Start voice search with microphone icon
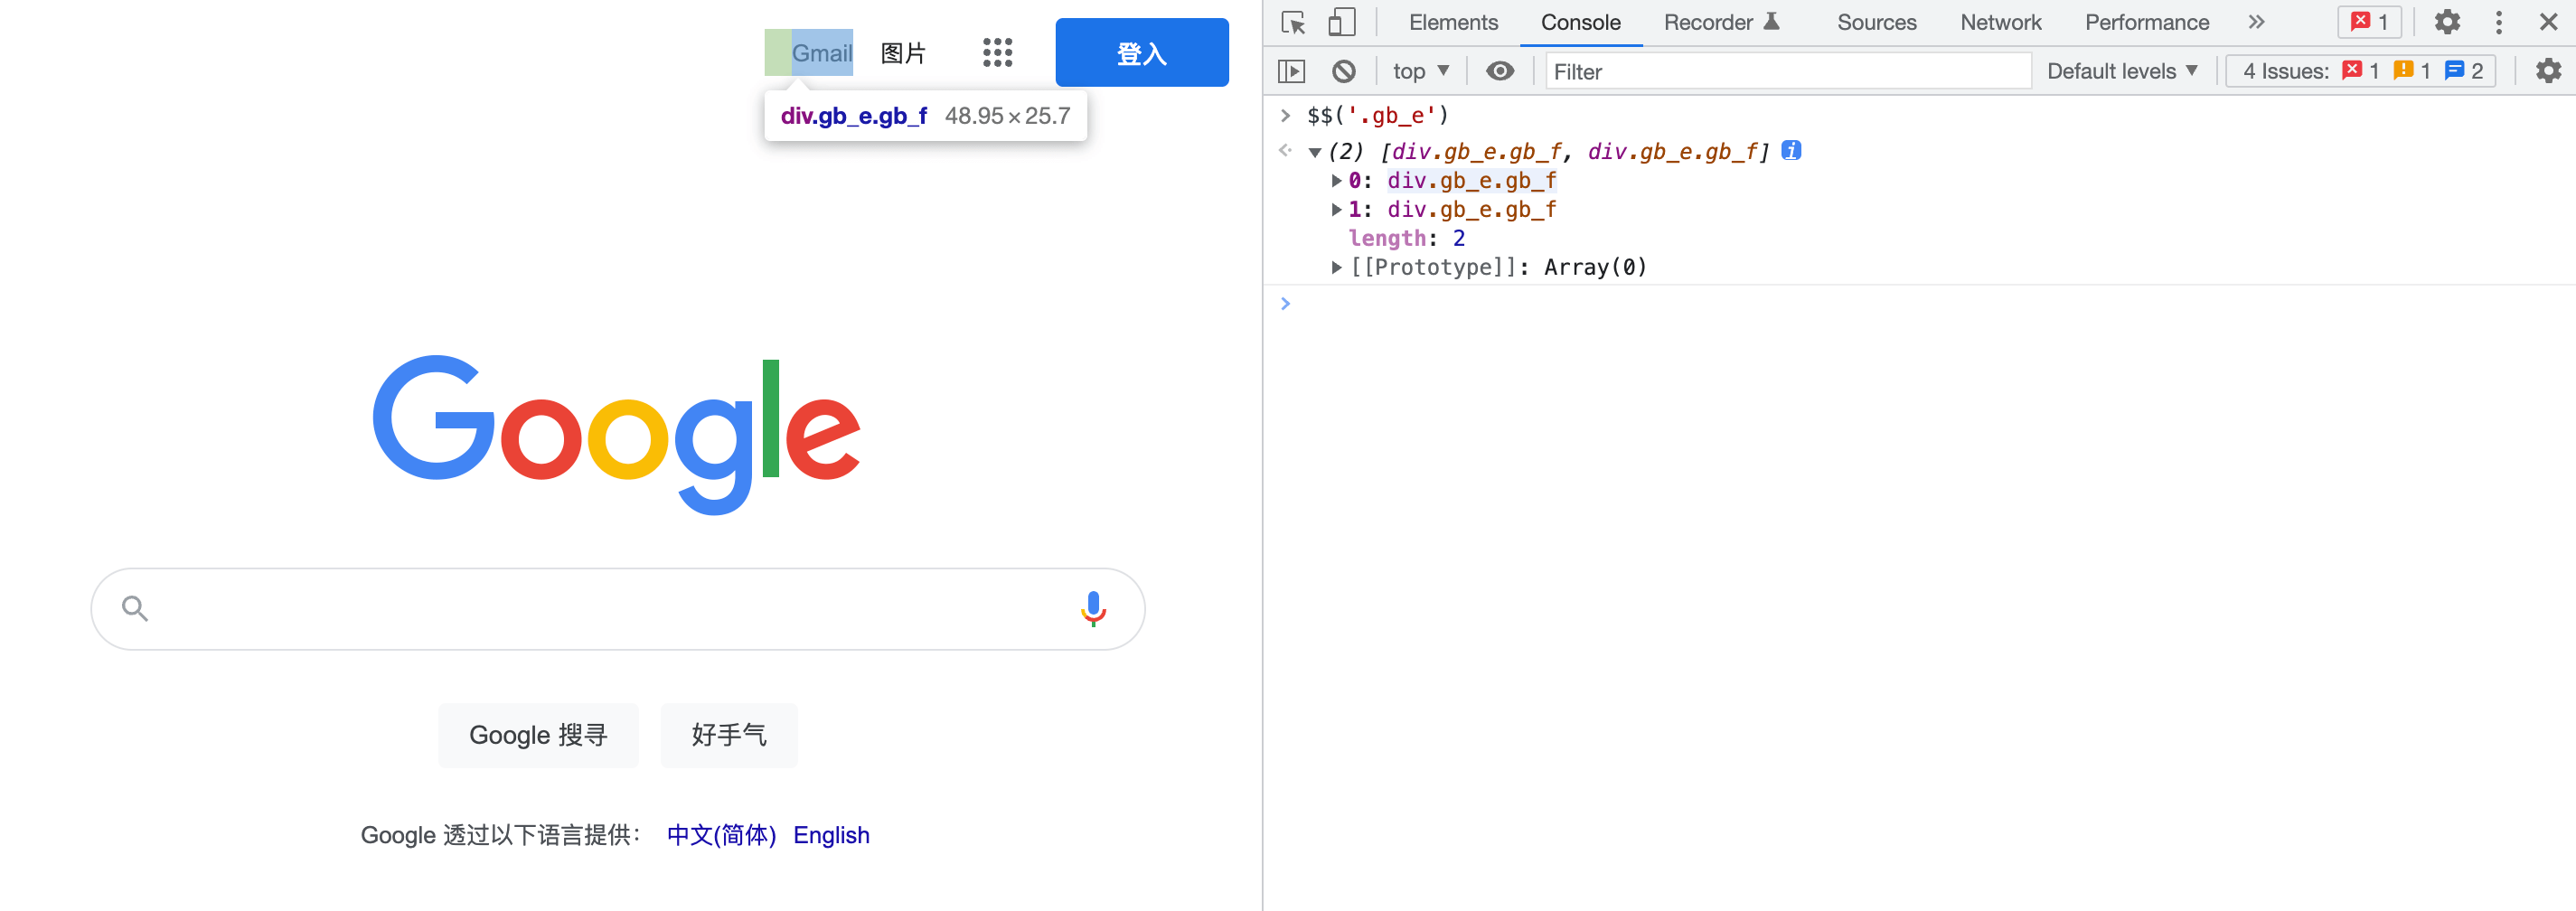 [1093, 608]
